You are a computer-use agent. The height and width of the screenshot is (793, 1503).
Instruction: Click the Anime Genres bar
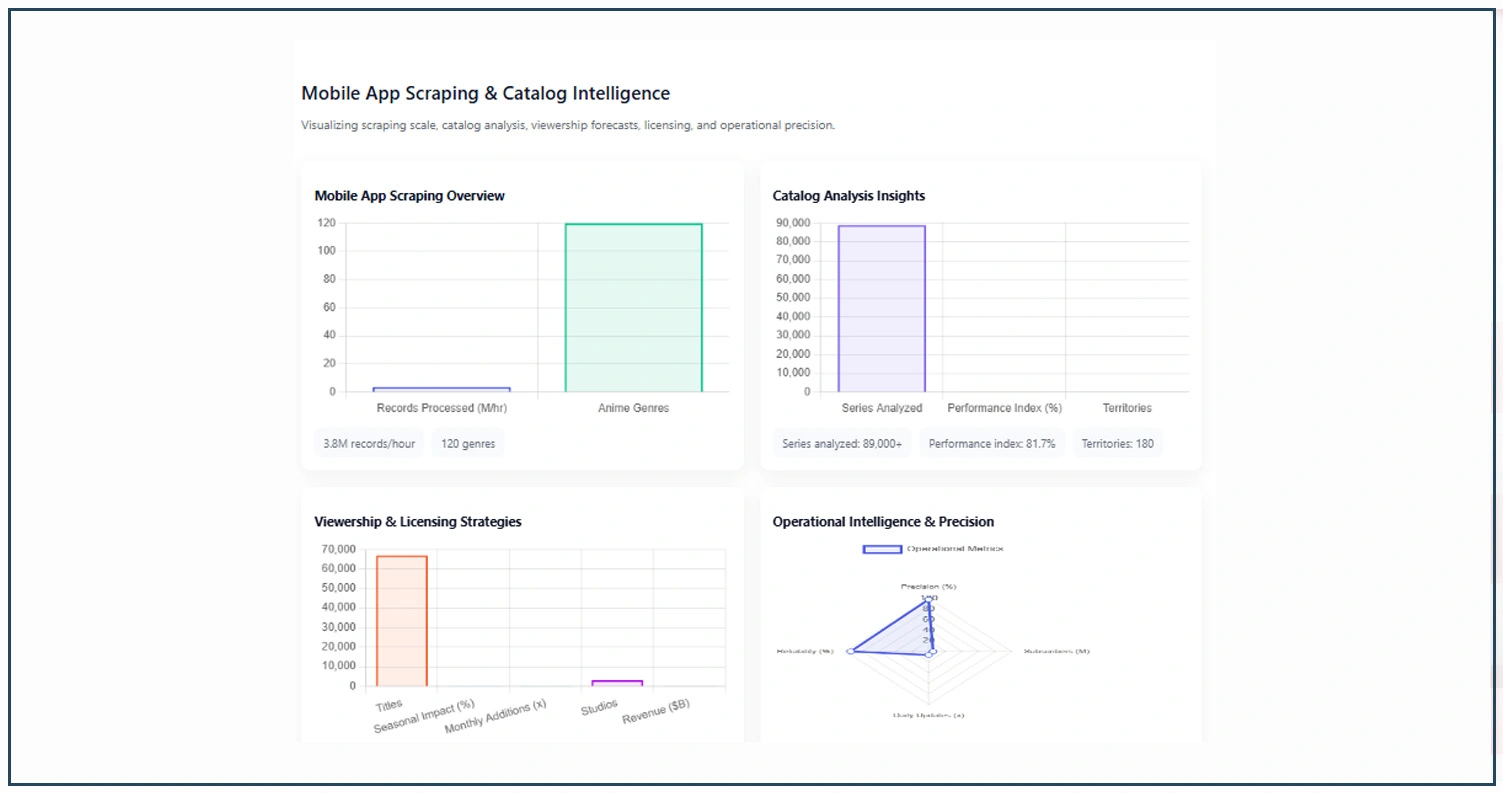tap(633, 305)
